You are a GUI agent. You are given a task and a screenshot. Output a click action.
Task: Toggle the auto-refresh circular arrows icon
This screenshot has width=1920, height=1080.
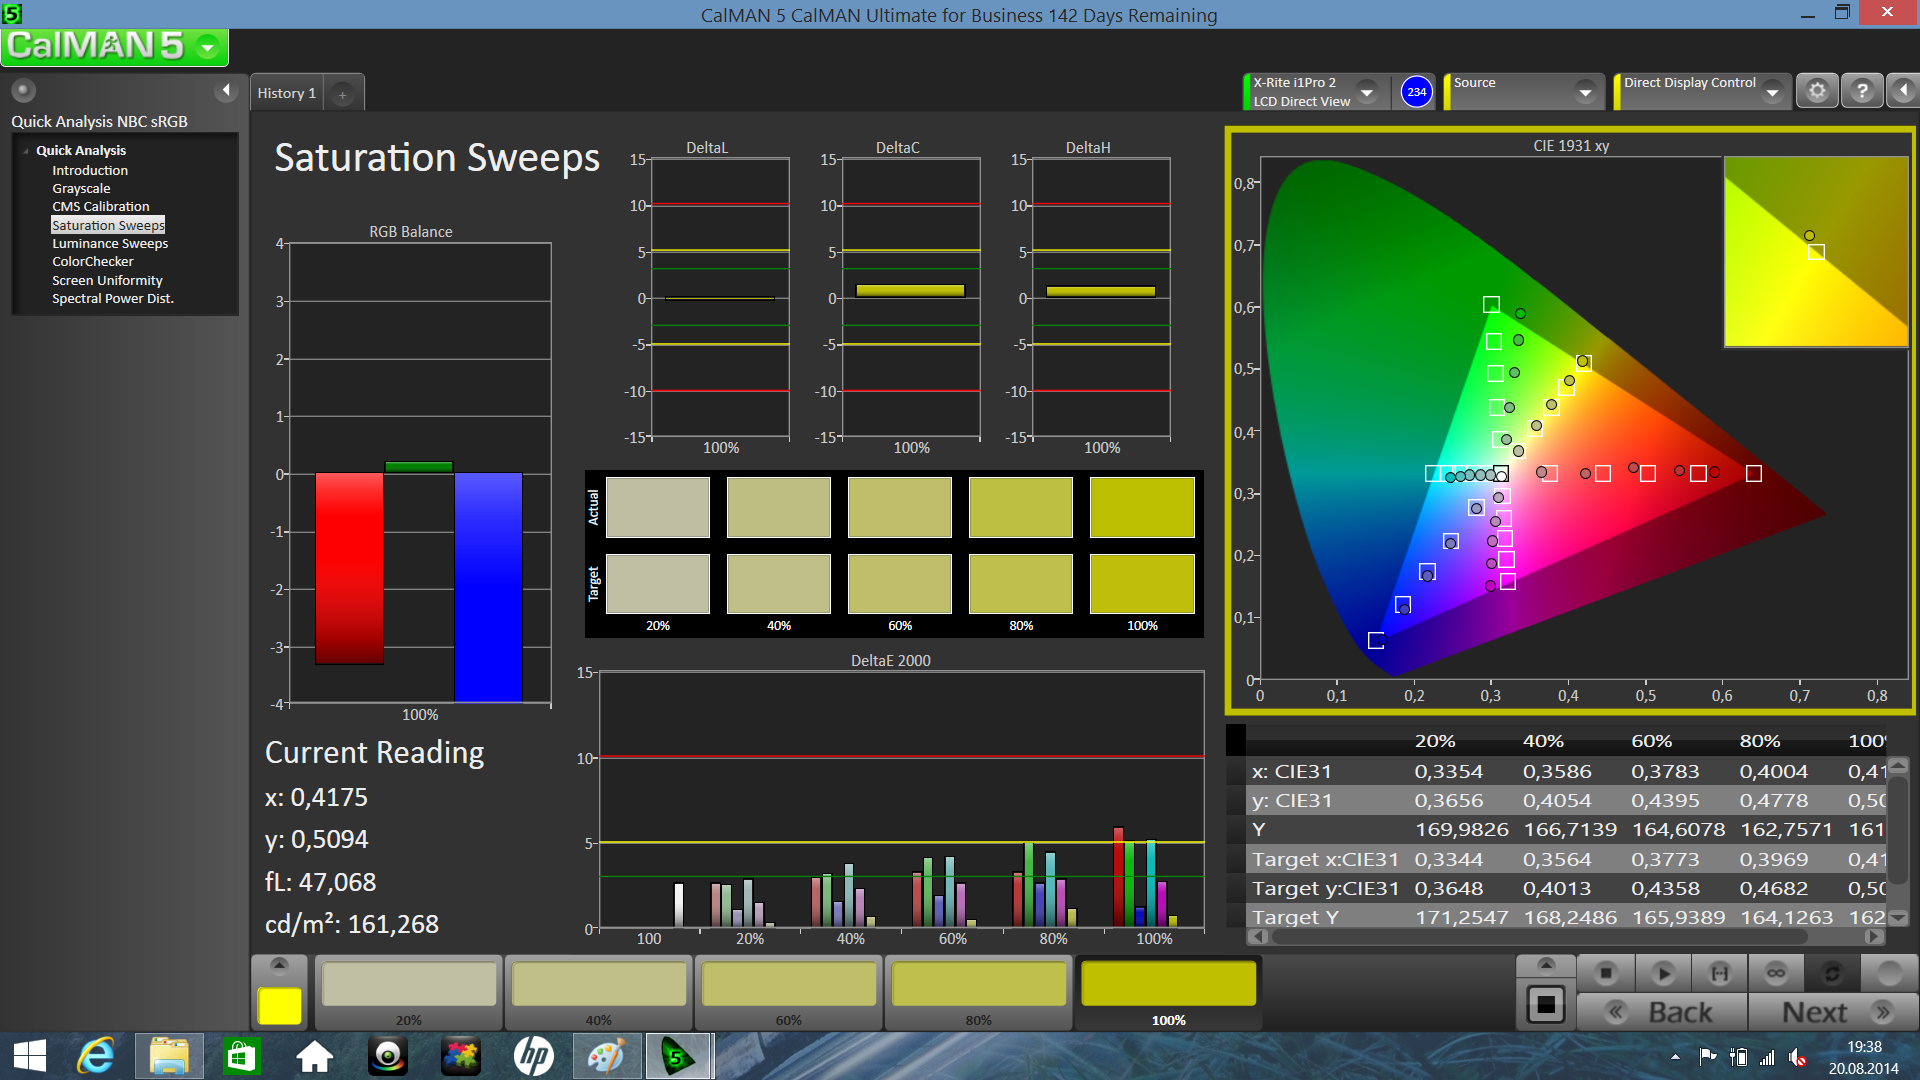pos(1832,973)
